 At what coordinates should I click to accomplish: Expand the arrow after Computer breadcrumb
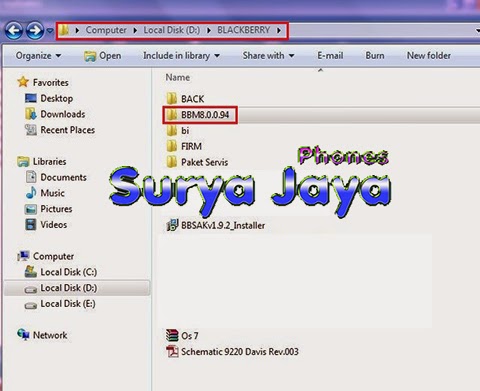coord(135,31)
